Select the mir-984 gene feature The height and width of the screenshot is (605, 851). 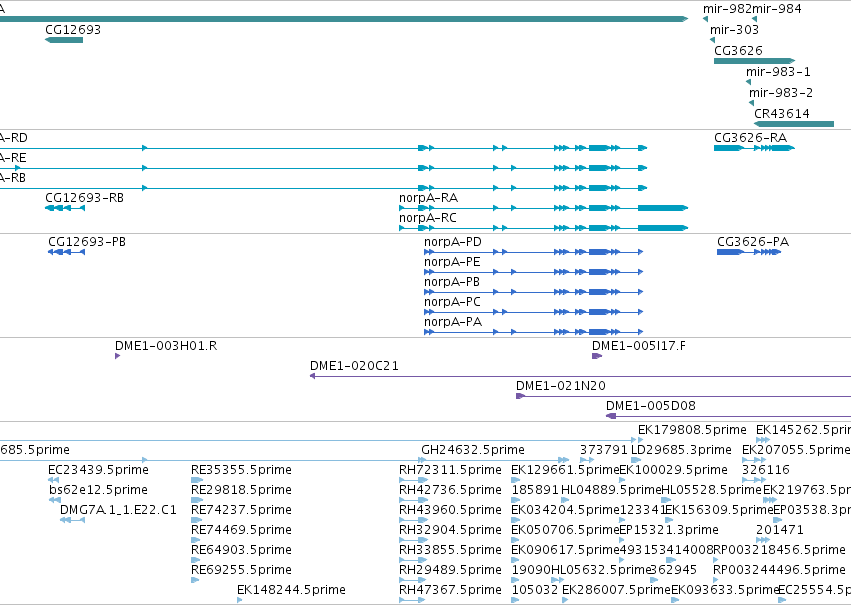click(754, 19)
